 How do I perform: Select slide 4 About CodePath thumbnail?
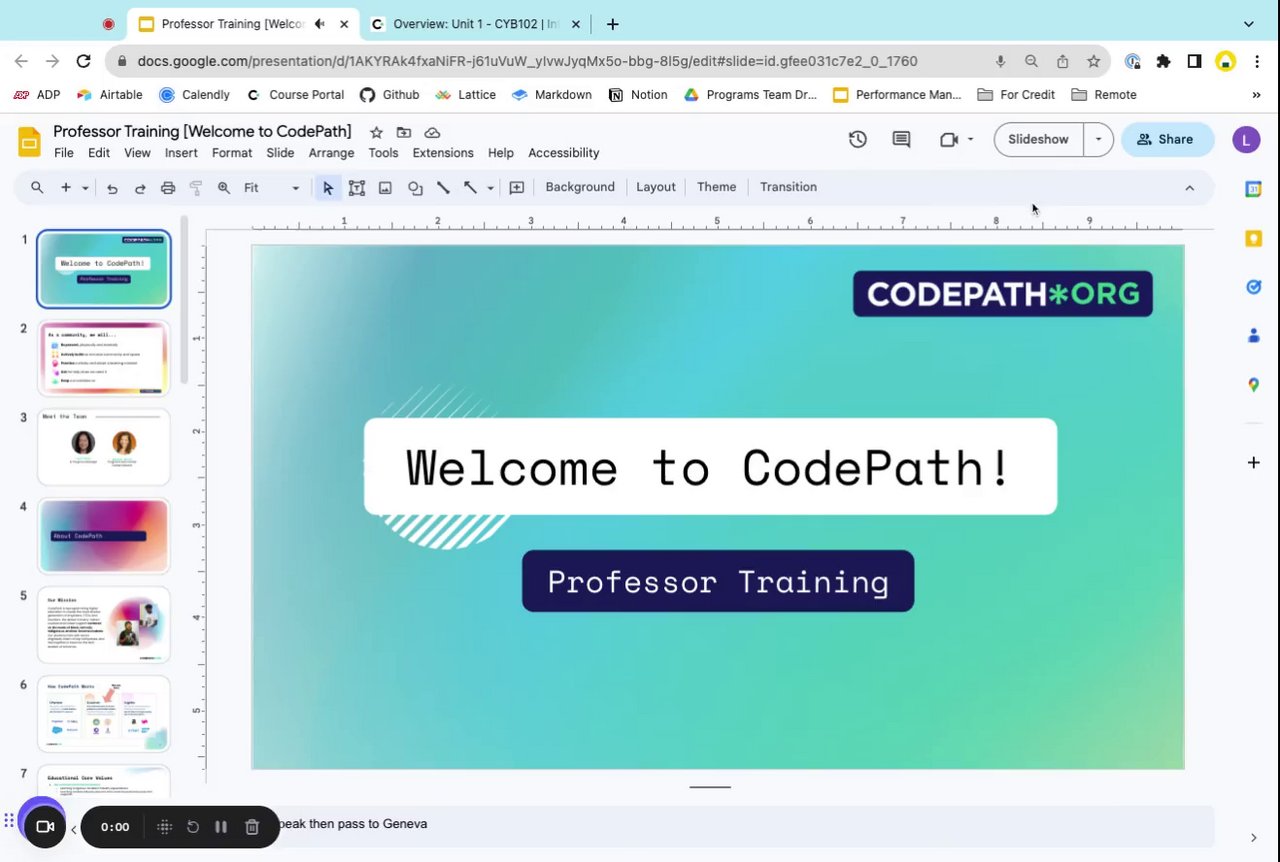104,536
